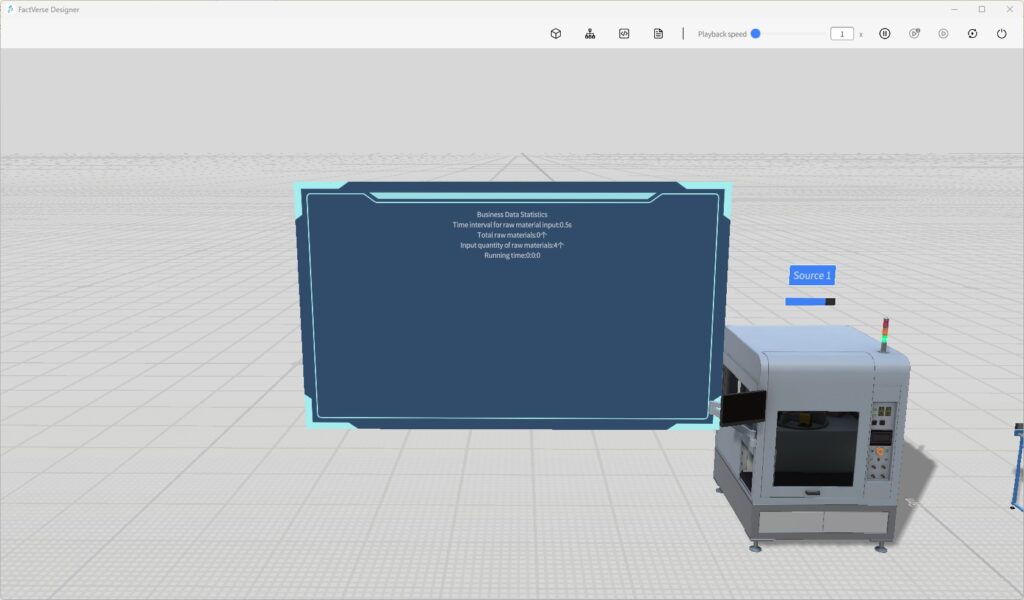Open the document report icon
Image resolution: width=1024 pixels, height=600 pixels.
(x=658, y=34)
